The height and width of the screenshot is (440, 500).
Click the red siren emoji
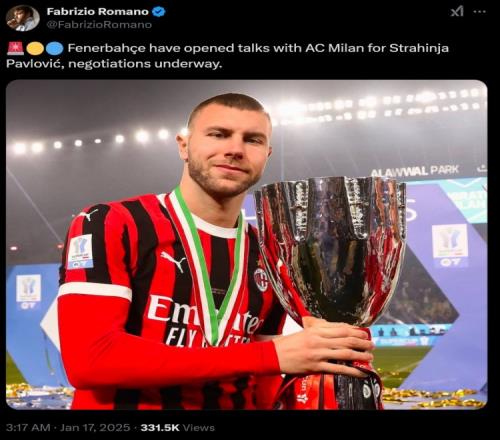15,48
